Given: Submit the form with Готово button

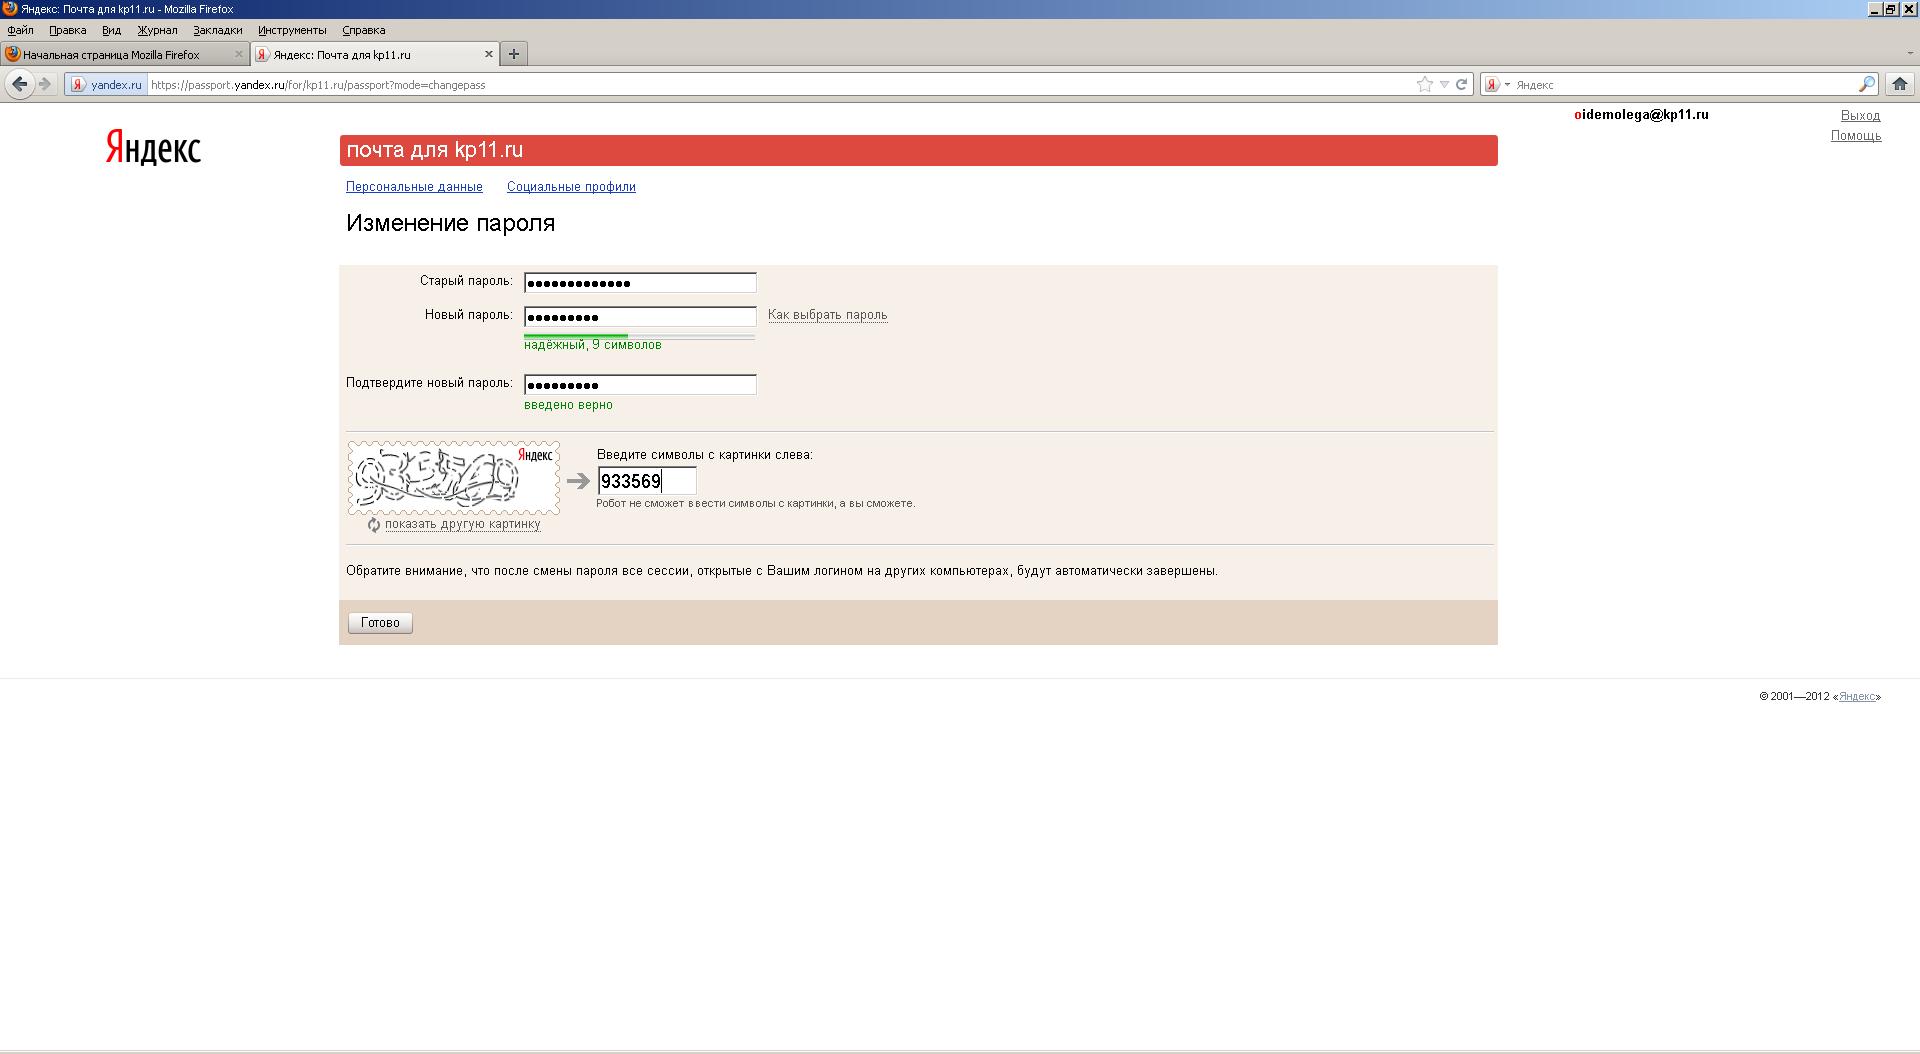Looking at the screenshot, I should click(x=380, y=623).
